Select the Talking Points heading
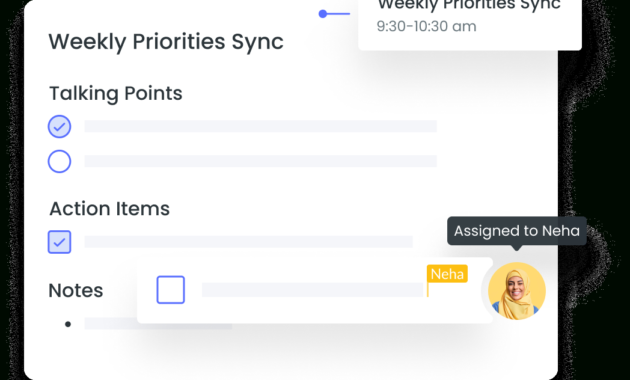This screenshot has width=630, height=380. point(116,94)
